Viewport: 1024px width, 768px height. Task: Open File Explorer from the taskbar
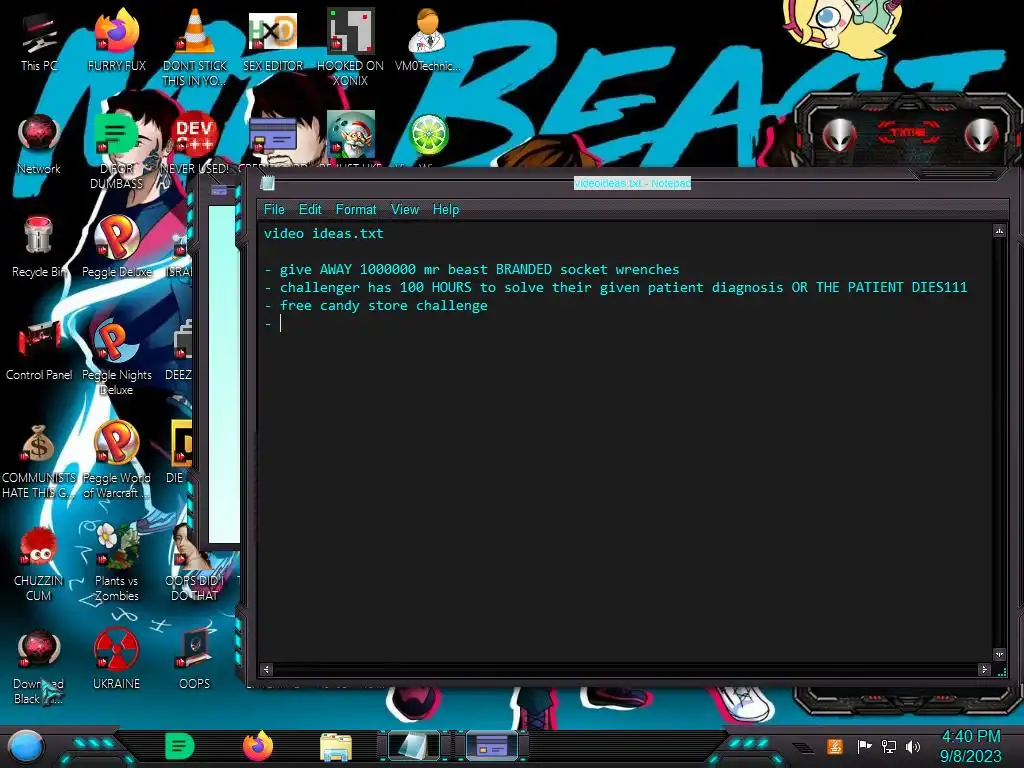coord(336,746)
